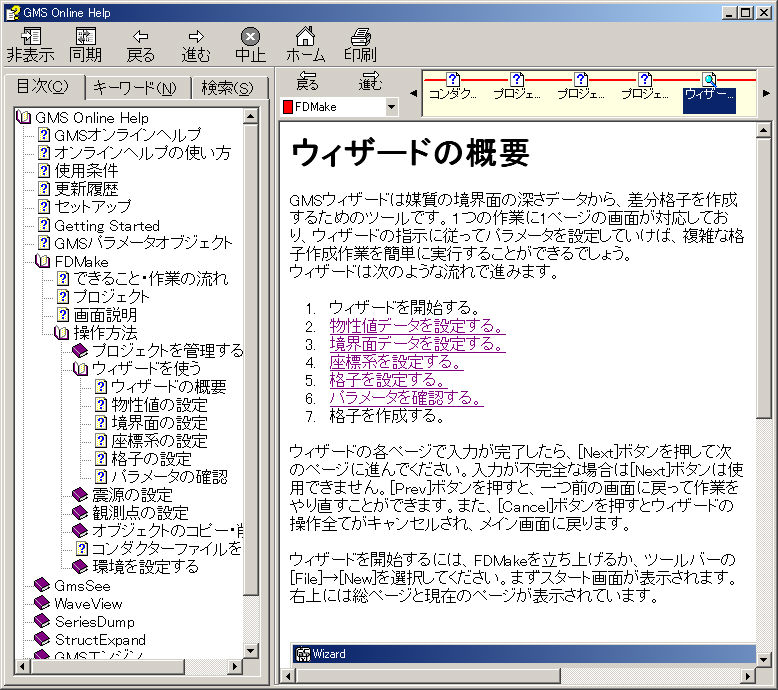This screenshot has height=690, width=778.
Task: Click the content pane vertical scrollbar thumb
Action: coord(764,279)
